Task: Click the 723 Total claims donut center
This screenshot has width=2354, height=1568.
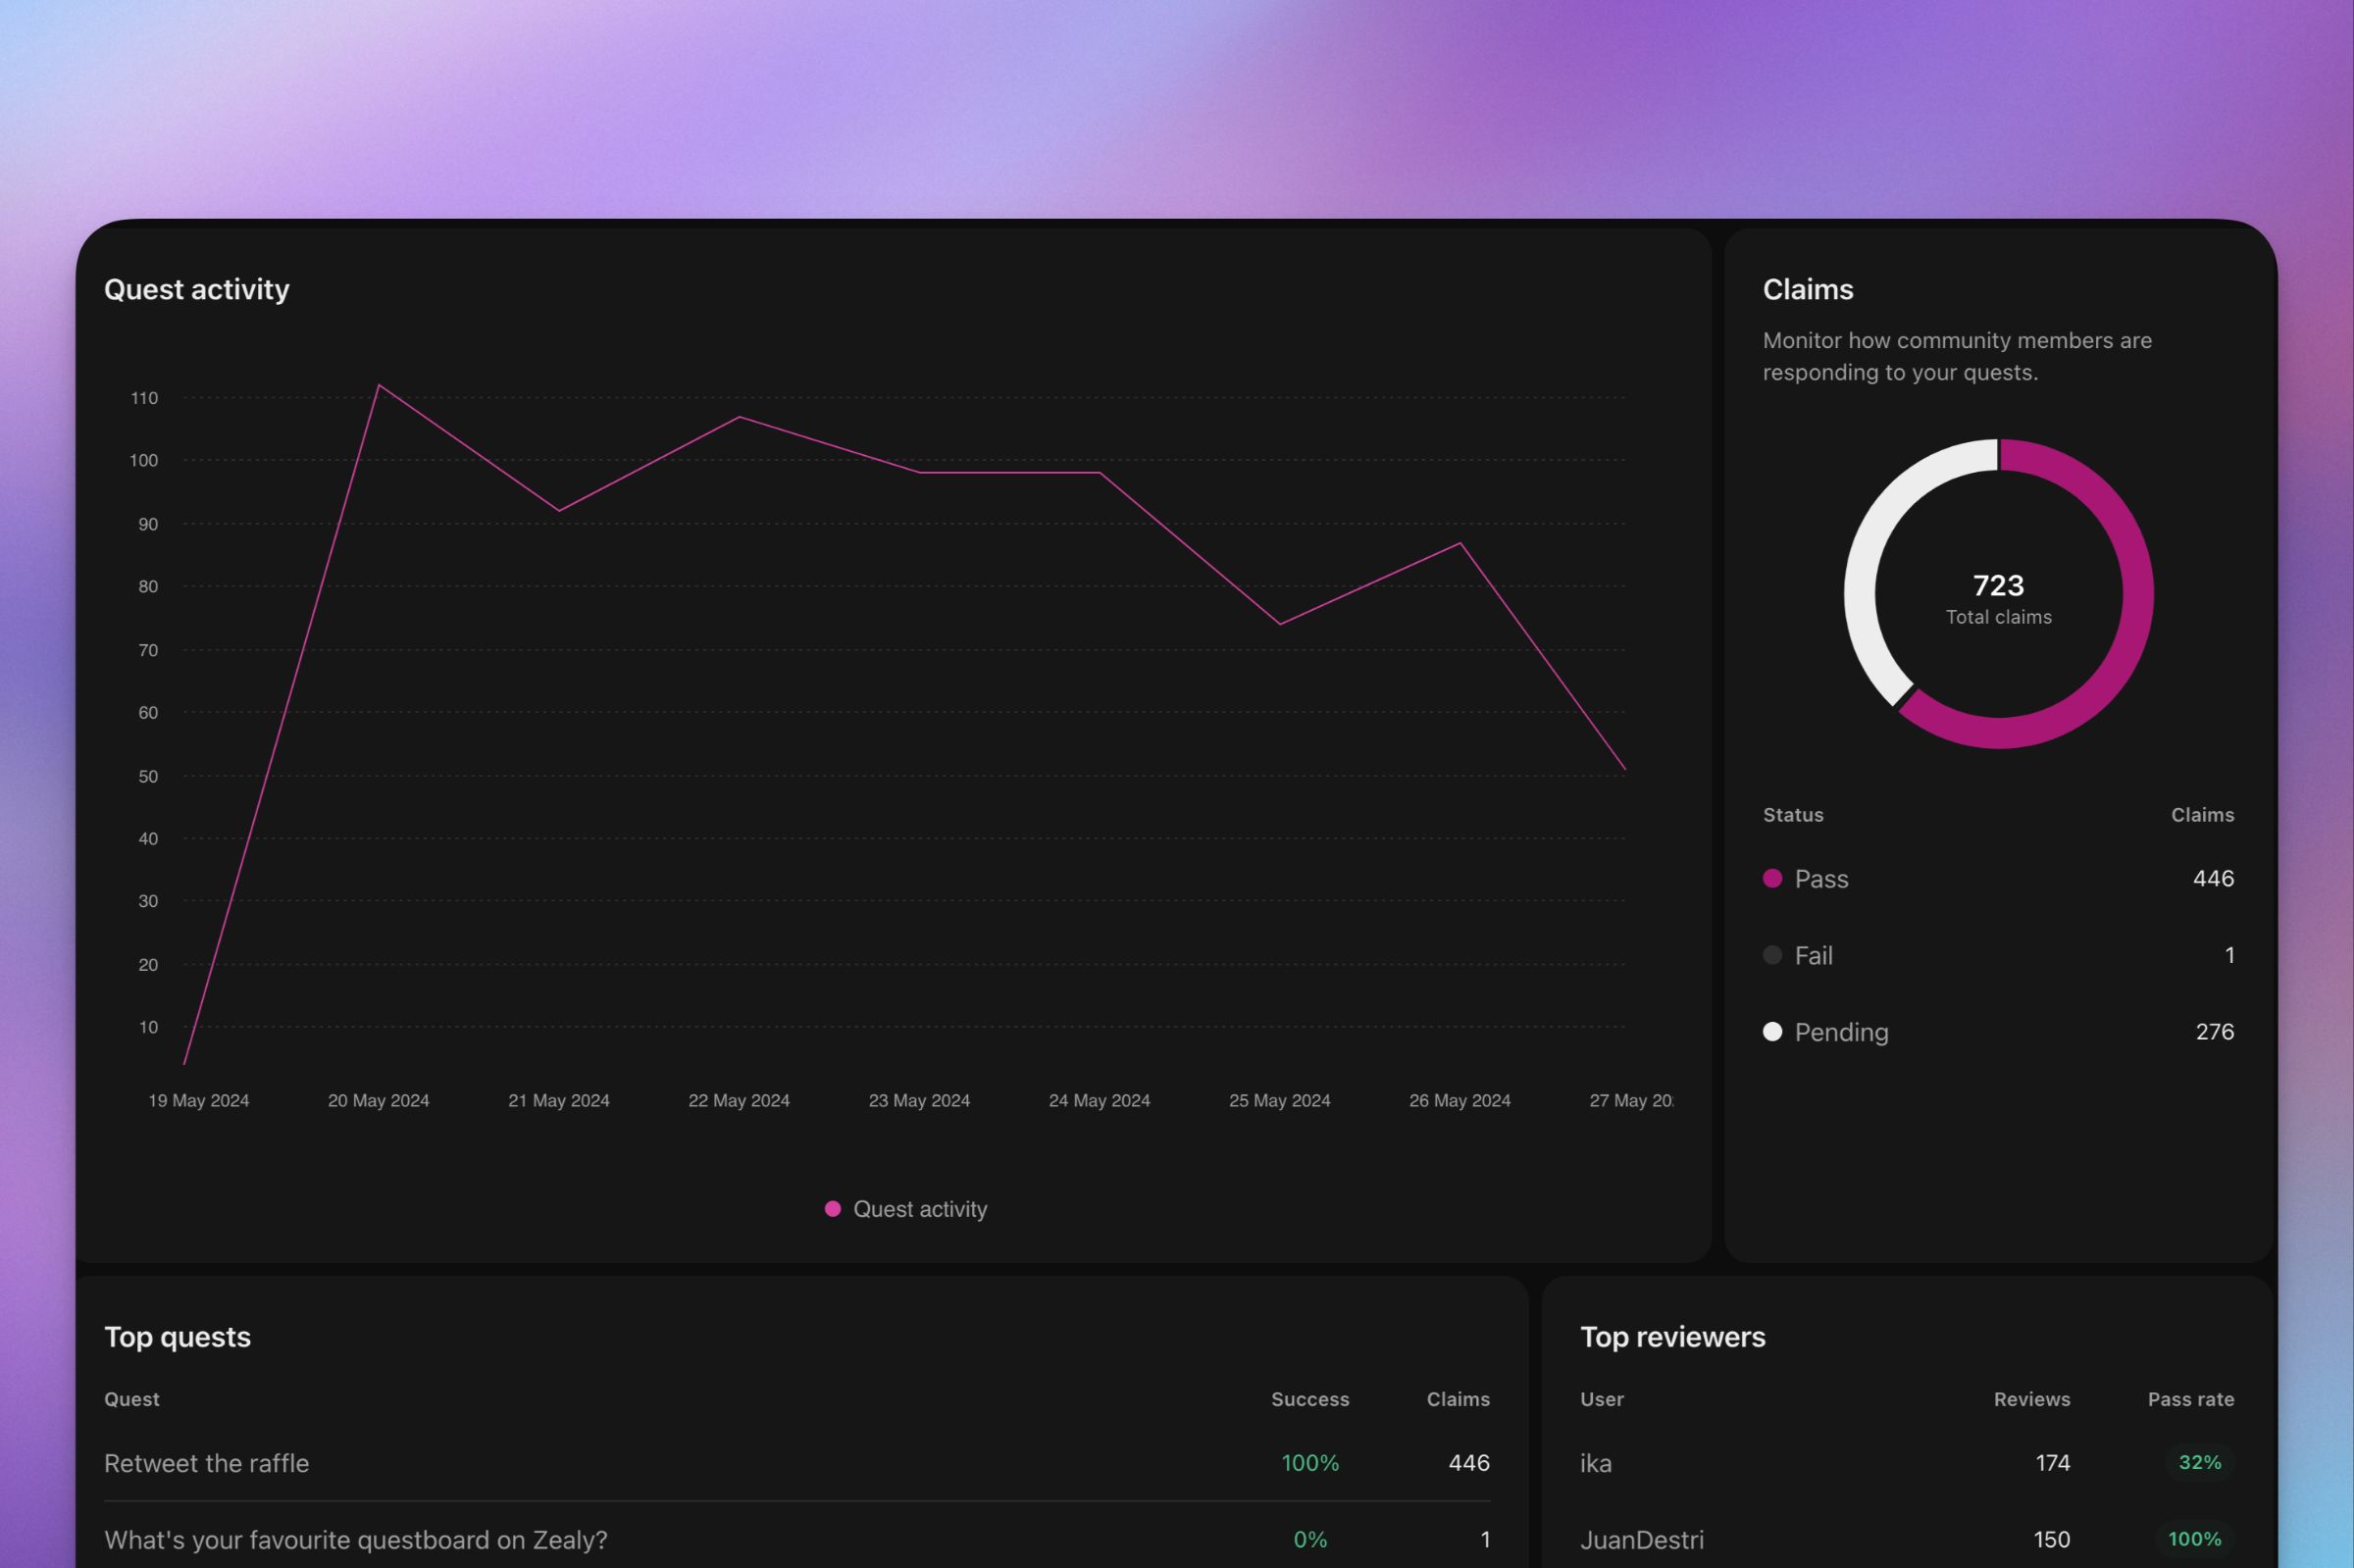Action: pyautogui.click(x=1998, y=598)
